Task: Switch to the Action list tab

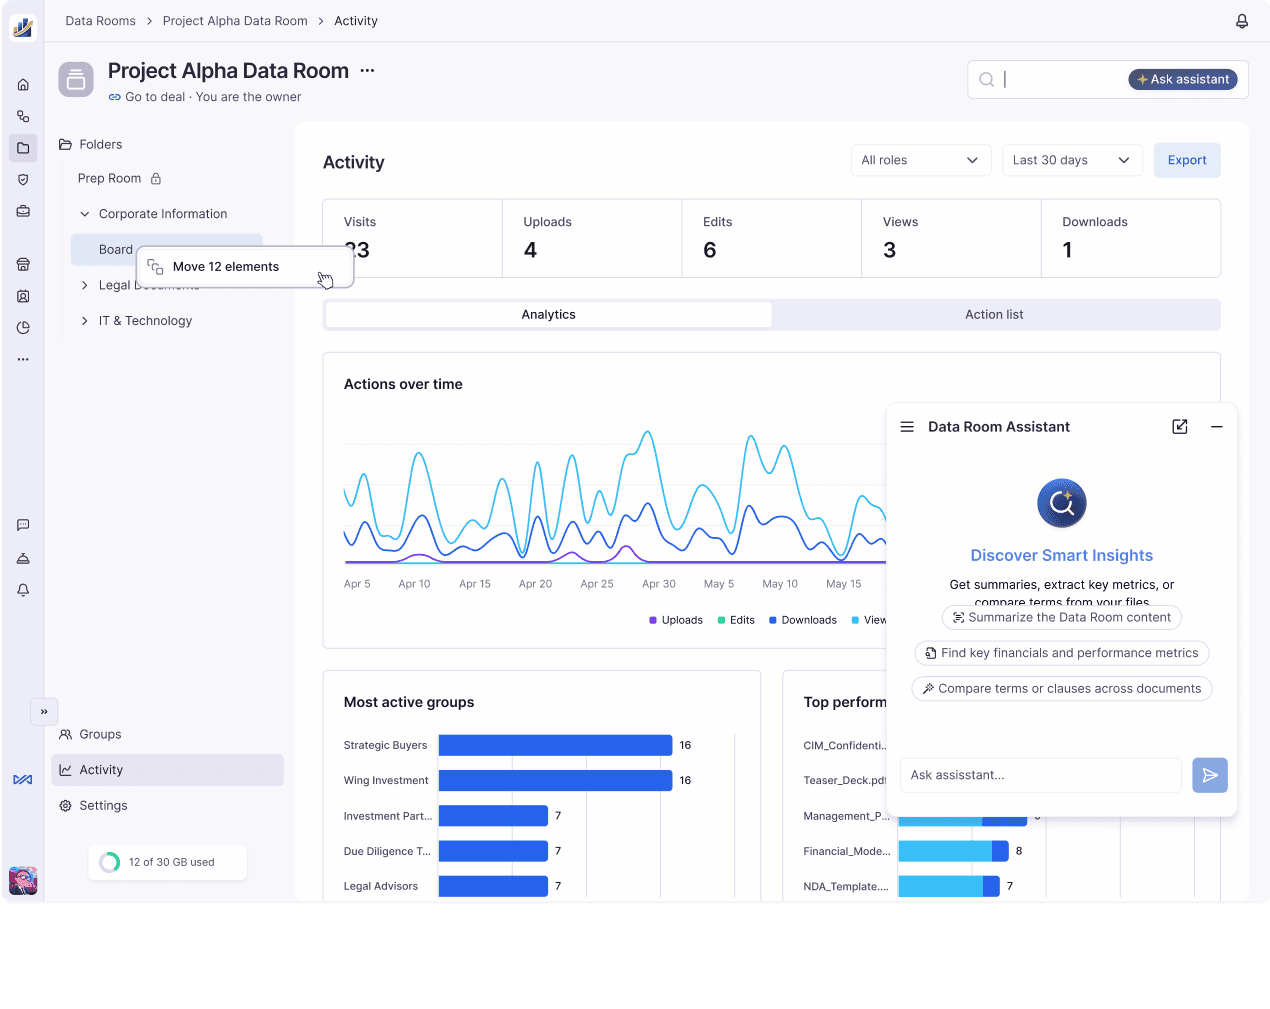Action: click(x=994, y=315)
